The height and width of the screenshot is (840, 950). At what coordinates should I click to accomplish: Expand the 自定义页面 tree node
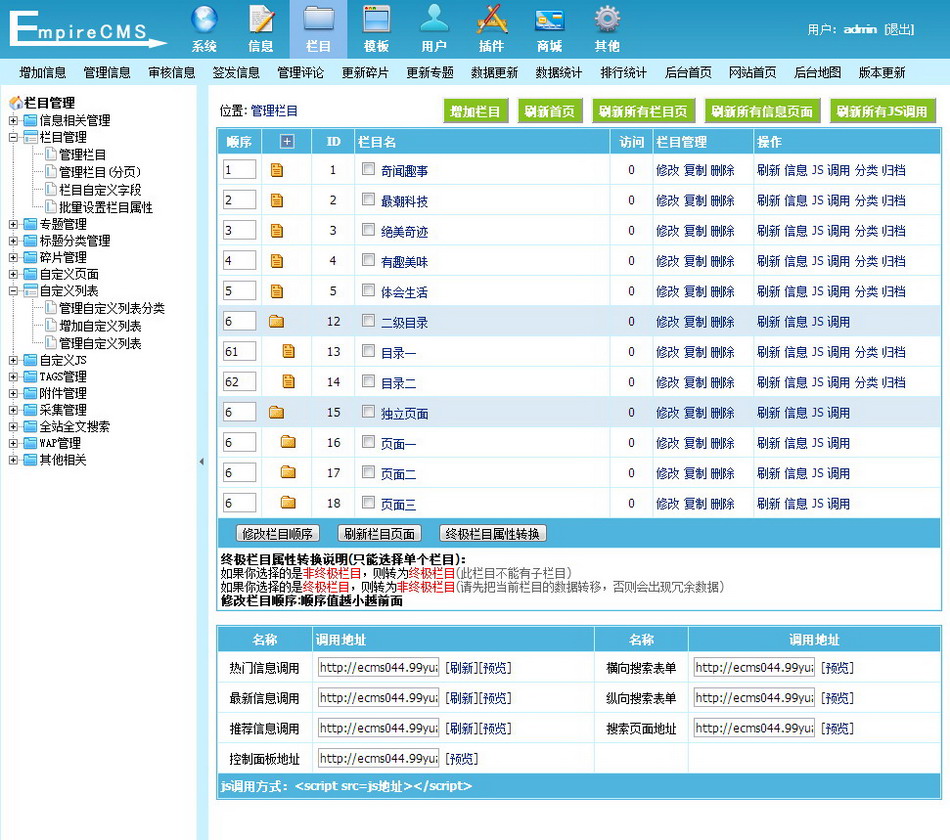13,275
